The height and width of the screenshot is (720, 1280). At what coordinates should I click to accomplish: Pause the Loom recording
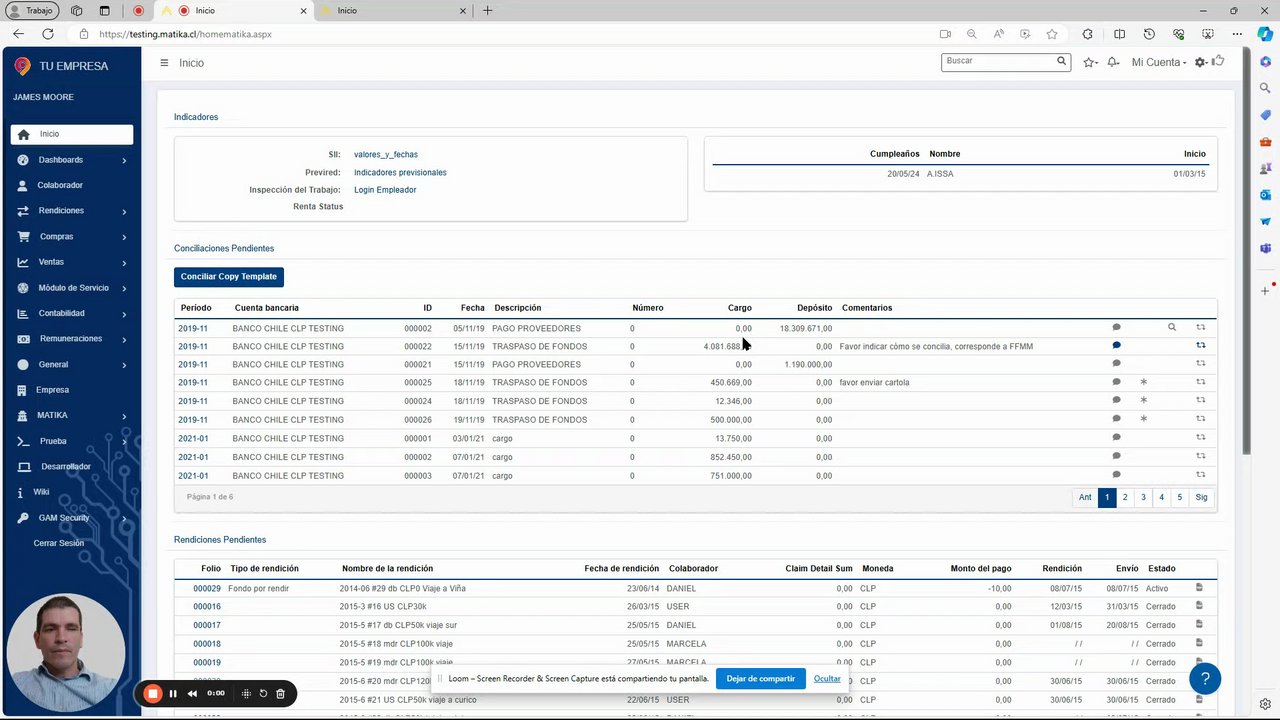pyautogui.click(x=173, y=693)
